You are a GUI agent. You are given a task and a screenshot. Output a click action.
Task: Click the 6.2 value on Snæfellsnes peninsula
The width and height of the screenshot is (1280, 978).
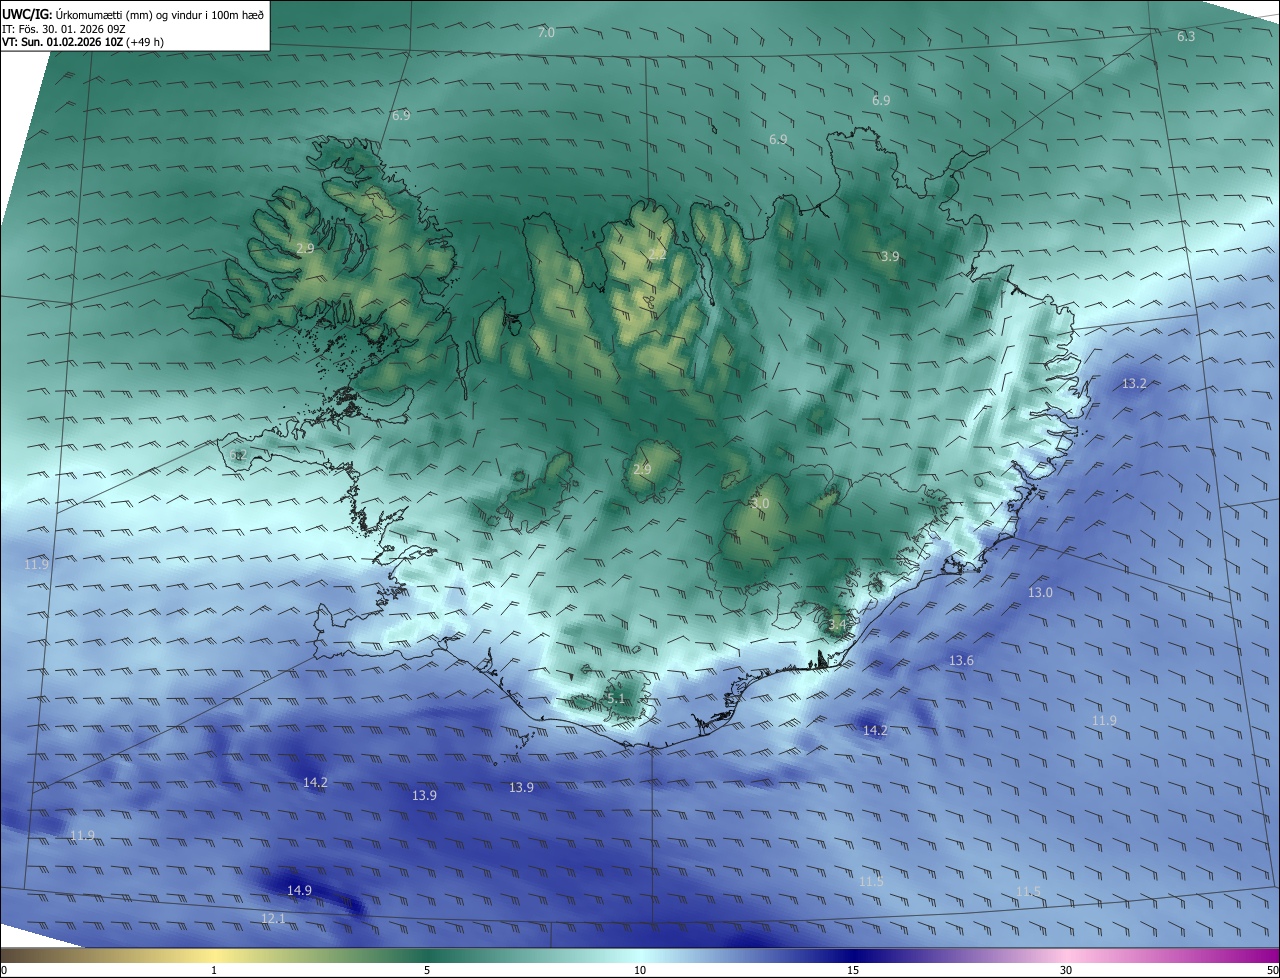point(237,455)
